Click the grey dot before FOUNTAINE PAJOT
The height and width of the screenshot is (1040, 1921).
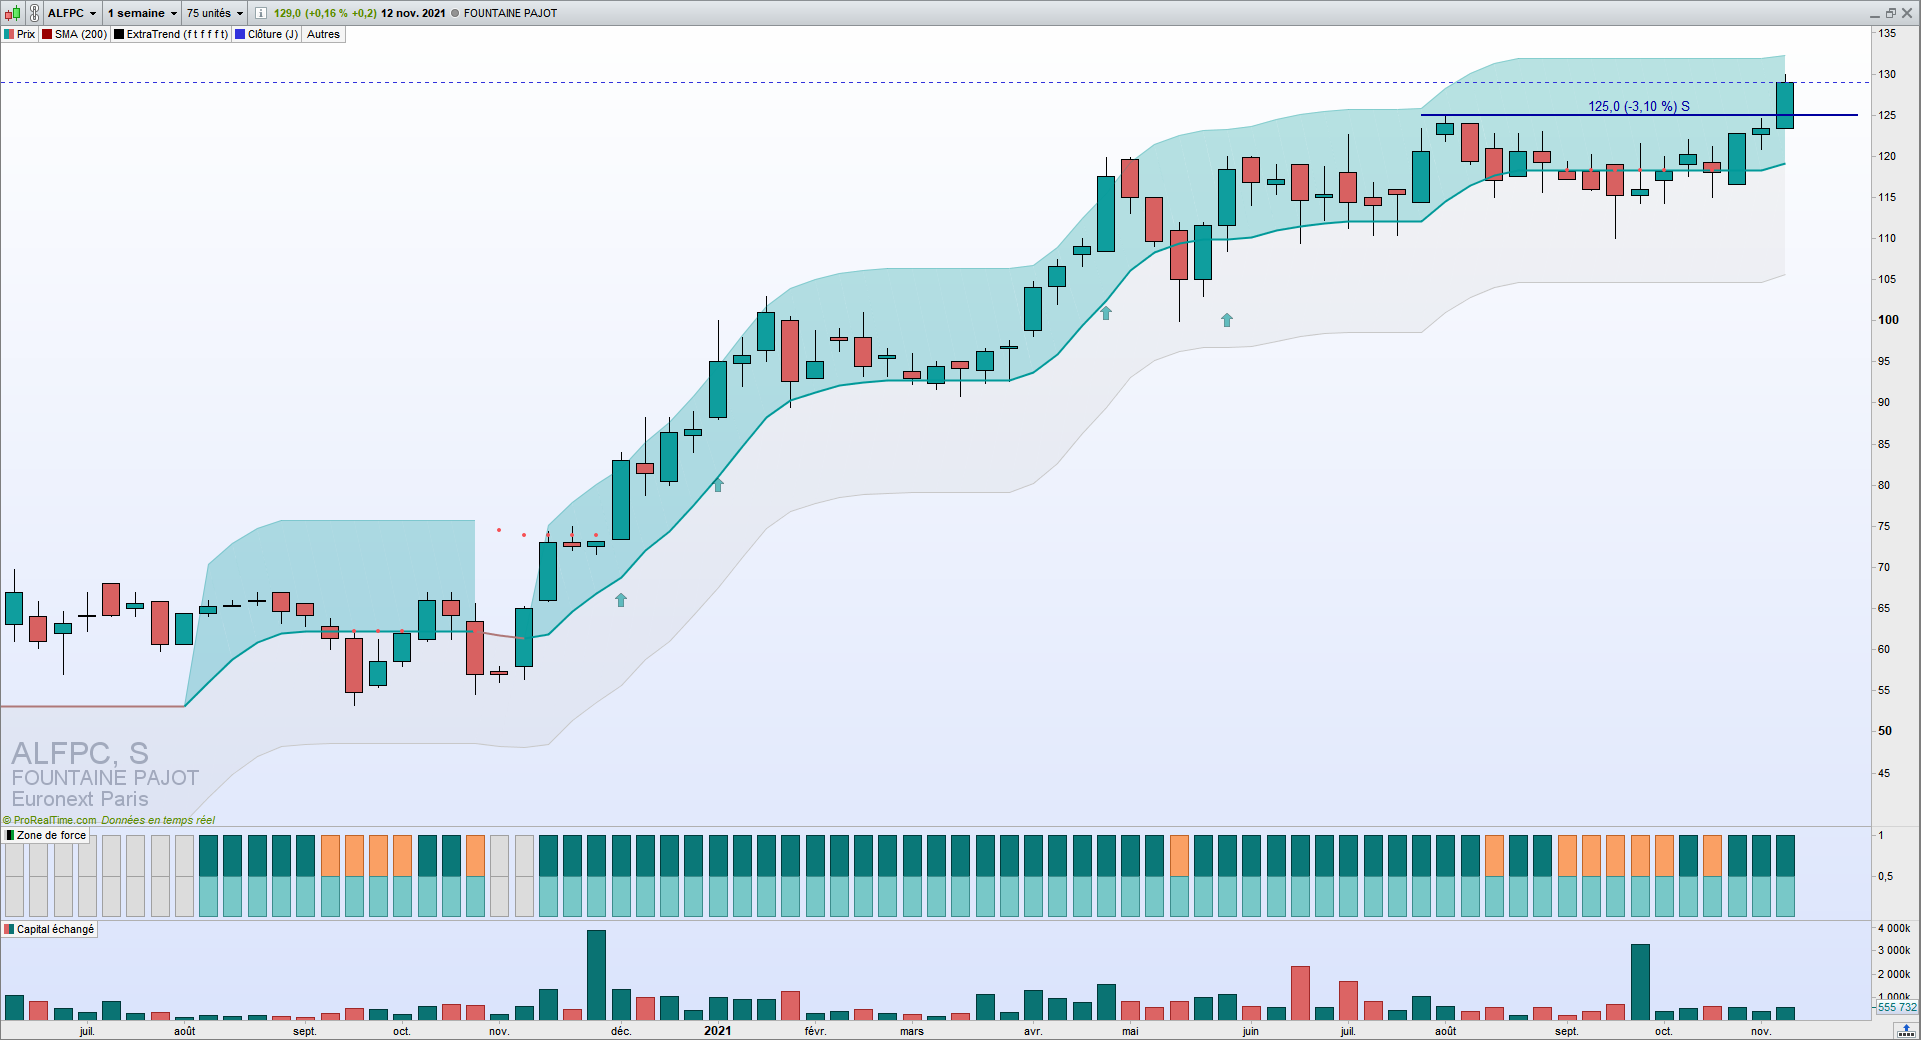[455, 13]
